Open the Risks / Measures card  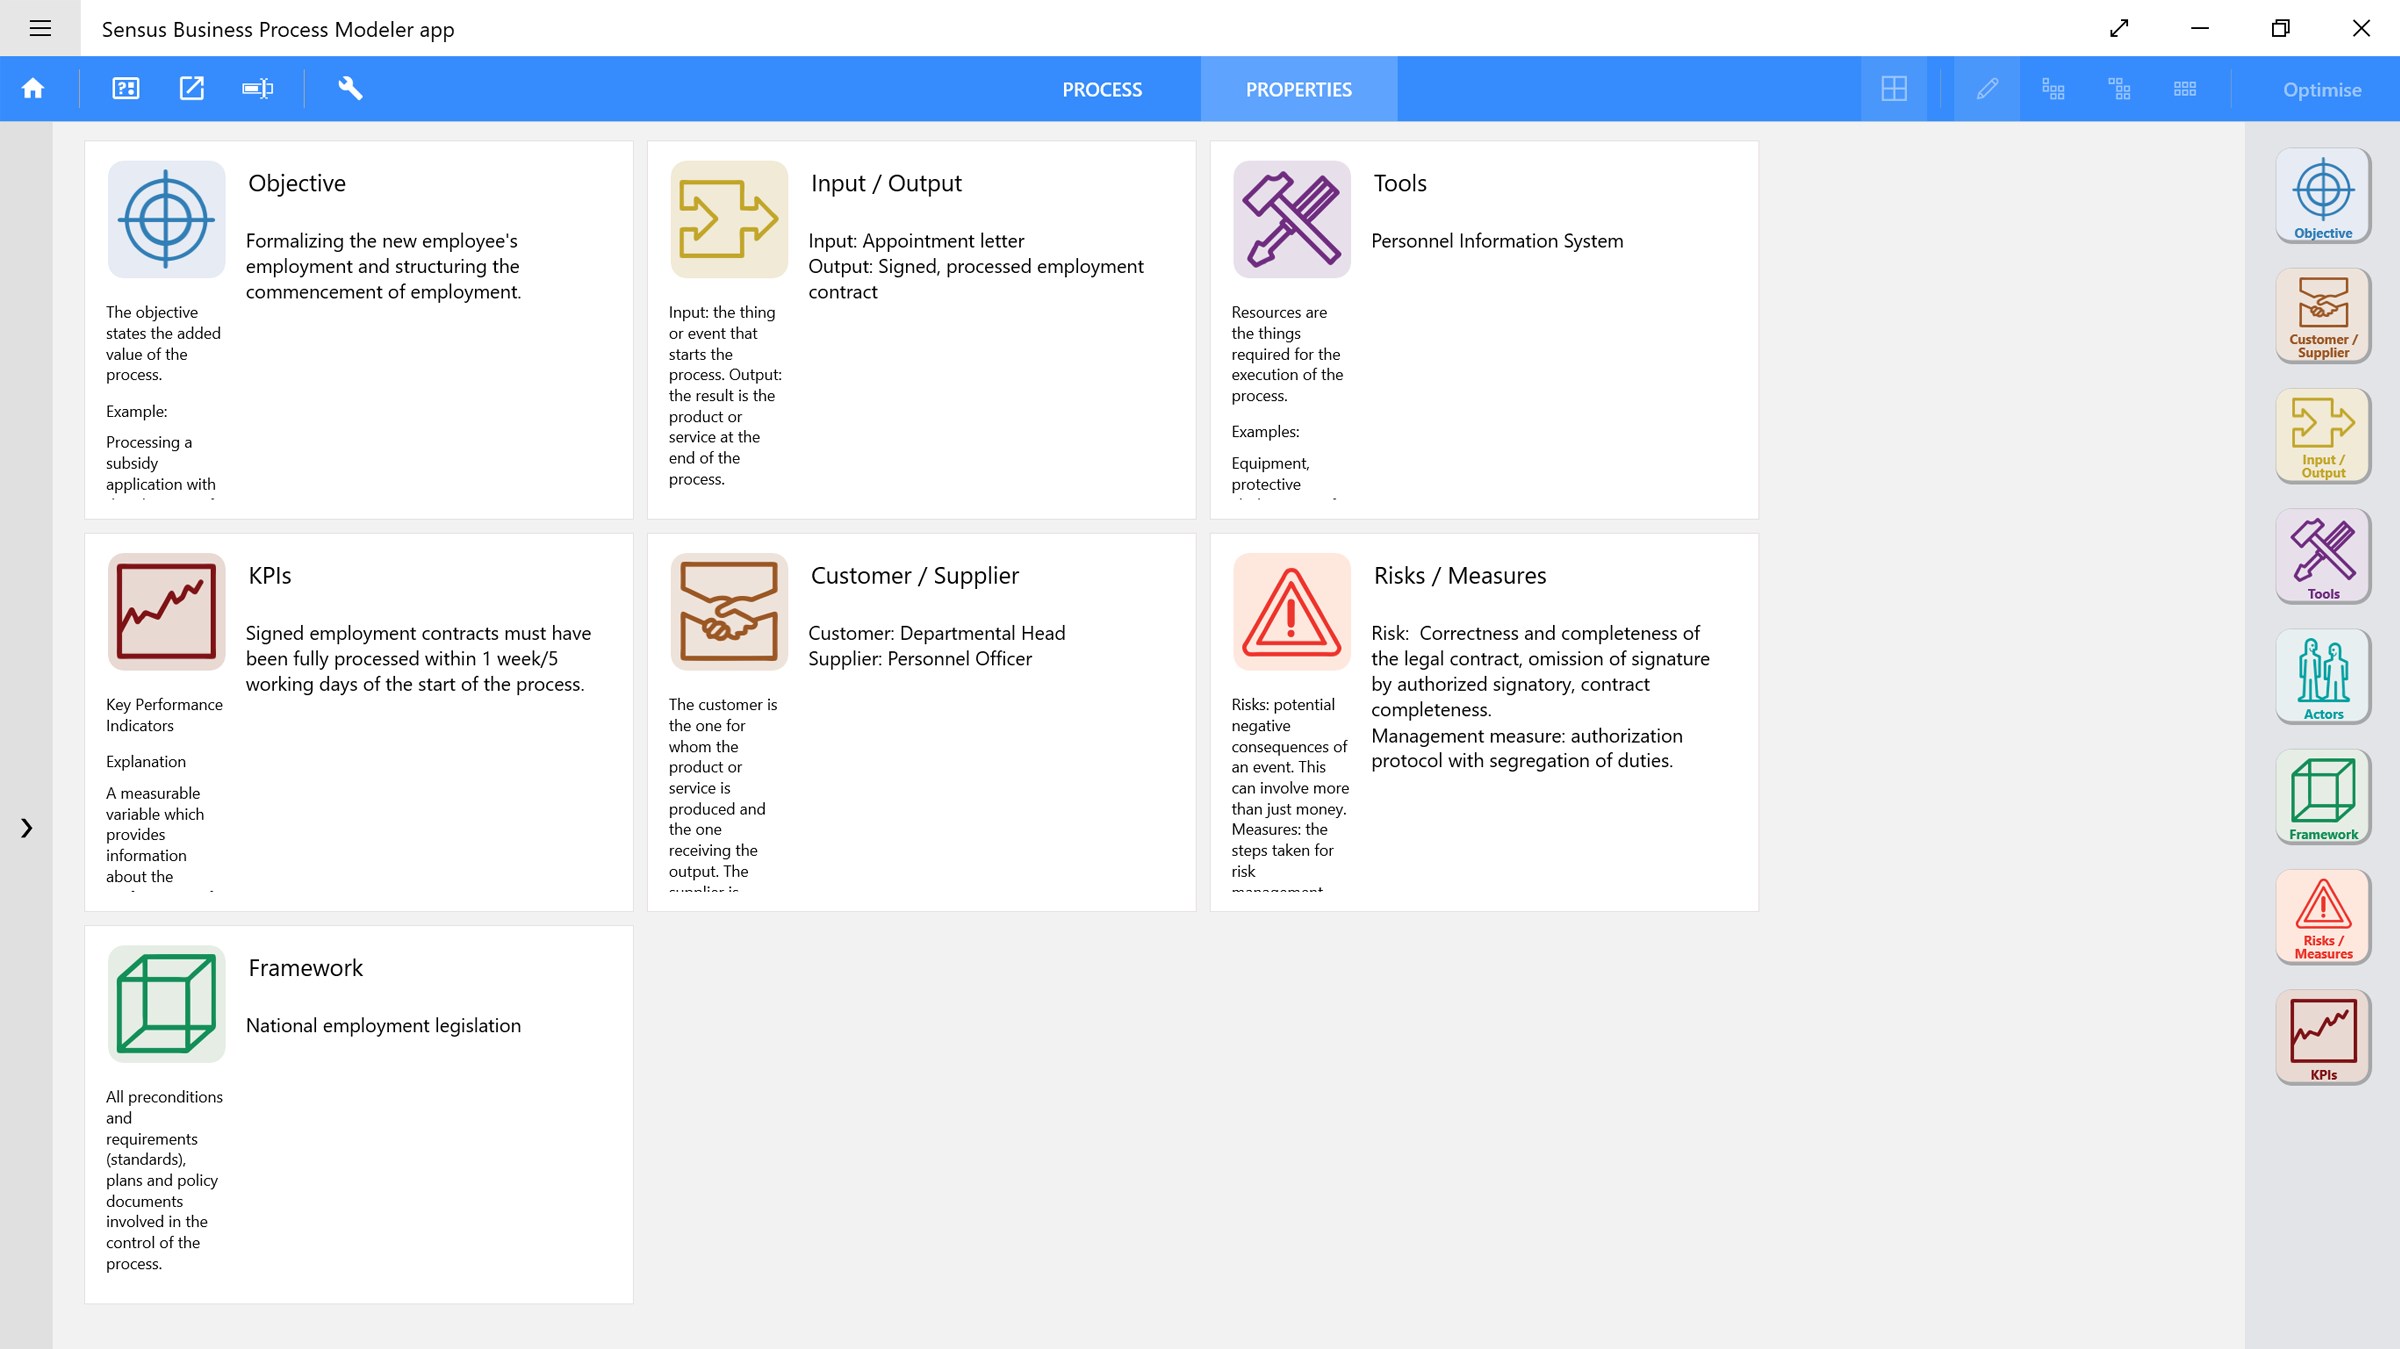(1483, 721)
